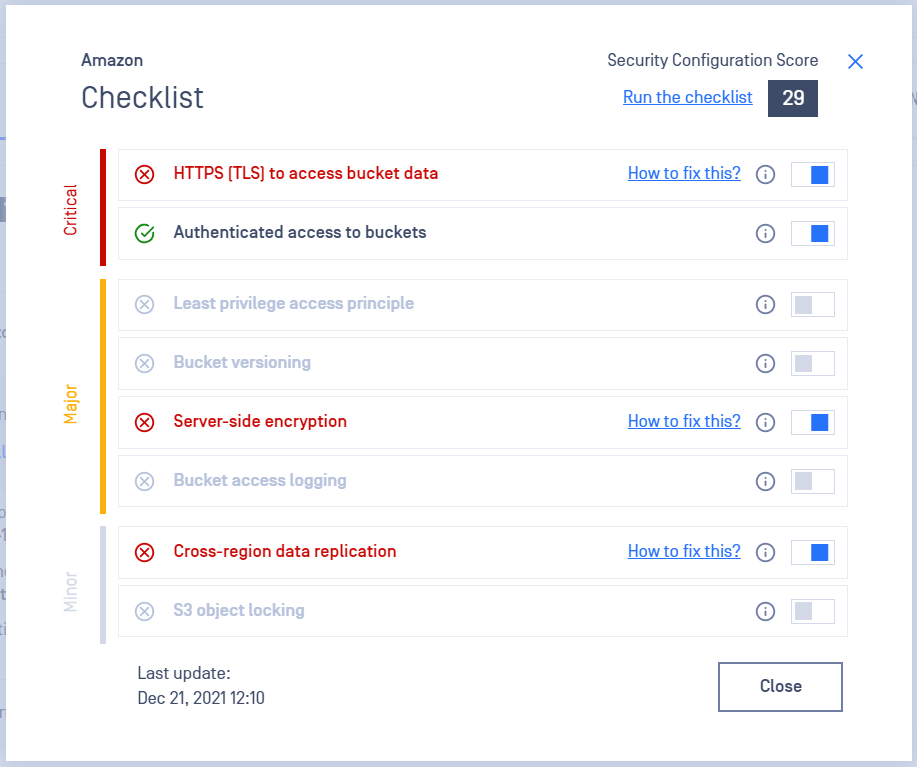Click the gray X icon beside S3 object locking

click(x=144, y=611)
